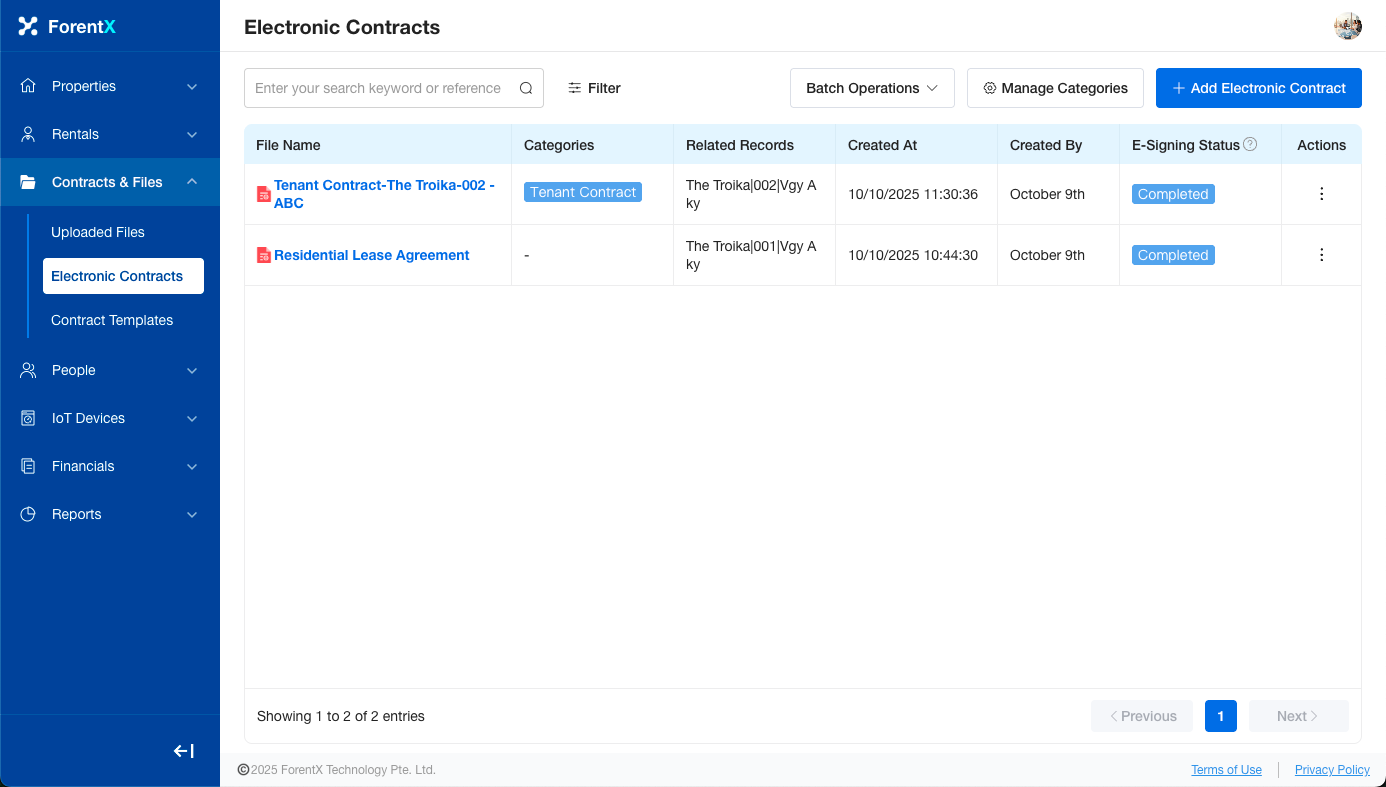The image size is (1386, 787).
Task: Open Contract Templates in sidebar
Action: point(112,320)
